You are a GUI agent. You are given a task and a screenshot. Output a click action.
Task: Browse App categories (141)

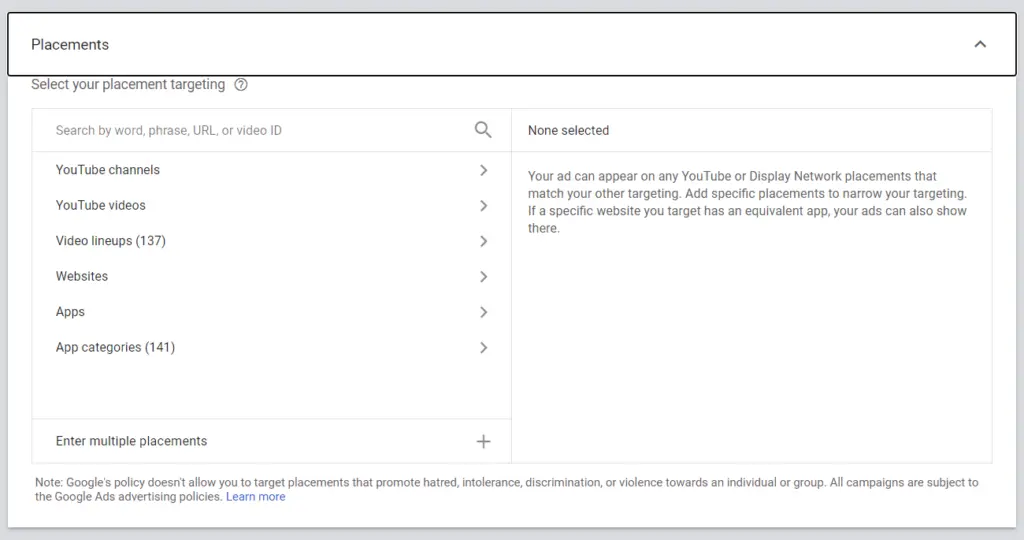tap(115, 347)
